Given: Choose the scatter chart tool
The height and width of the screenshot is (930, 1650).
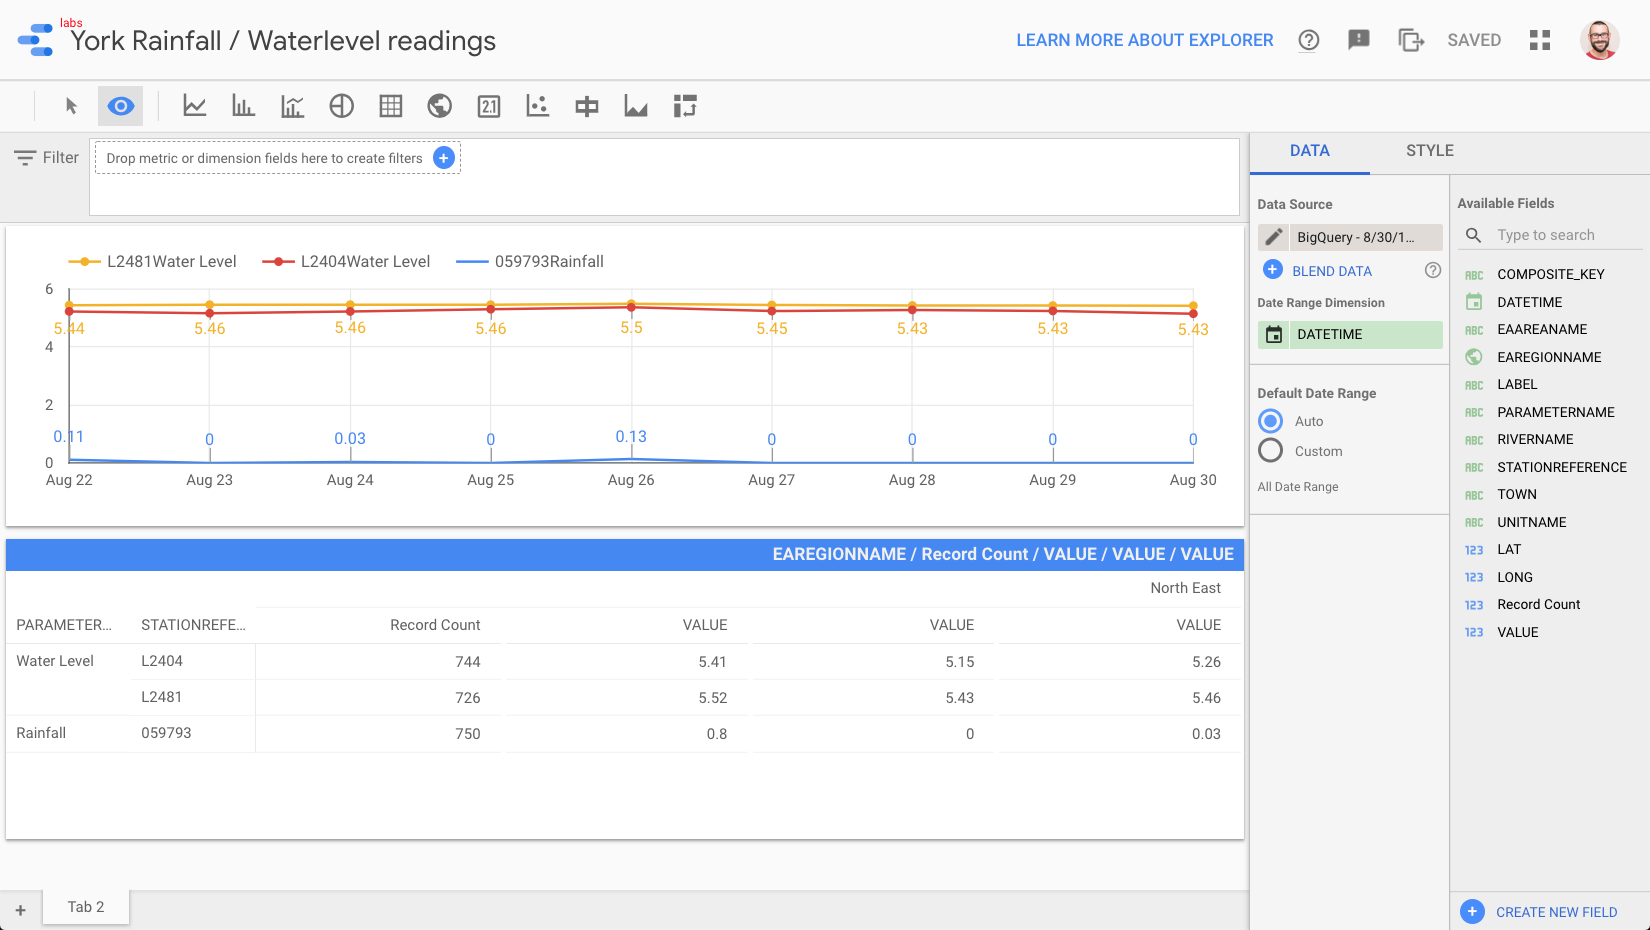Looking at the screenshot, I should 538,106.
